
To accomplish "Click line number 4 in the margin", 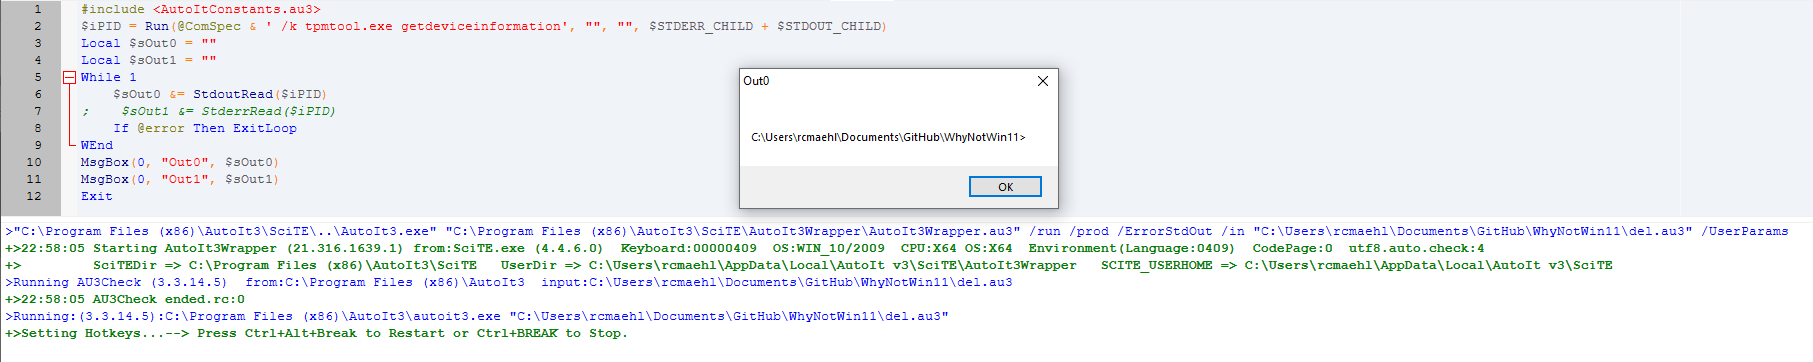I will pyautogui.click(x=38, y=60).
